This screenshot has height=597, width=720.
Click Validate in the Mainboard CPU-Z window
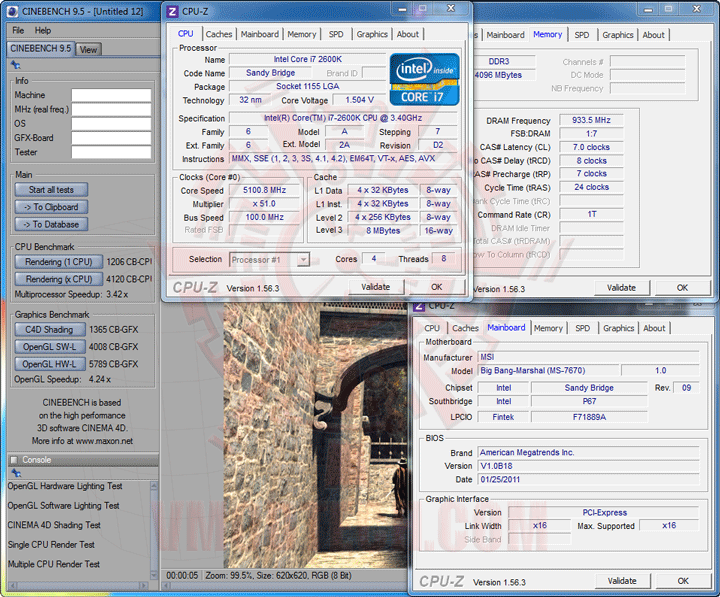click(x=621, y=581)
